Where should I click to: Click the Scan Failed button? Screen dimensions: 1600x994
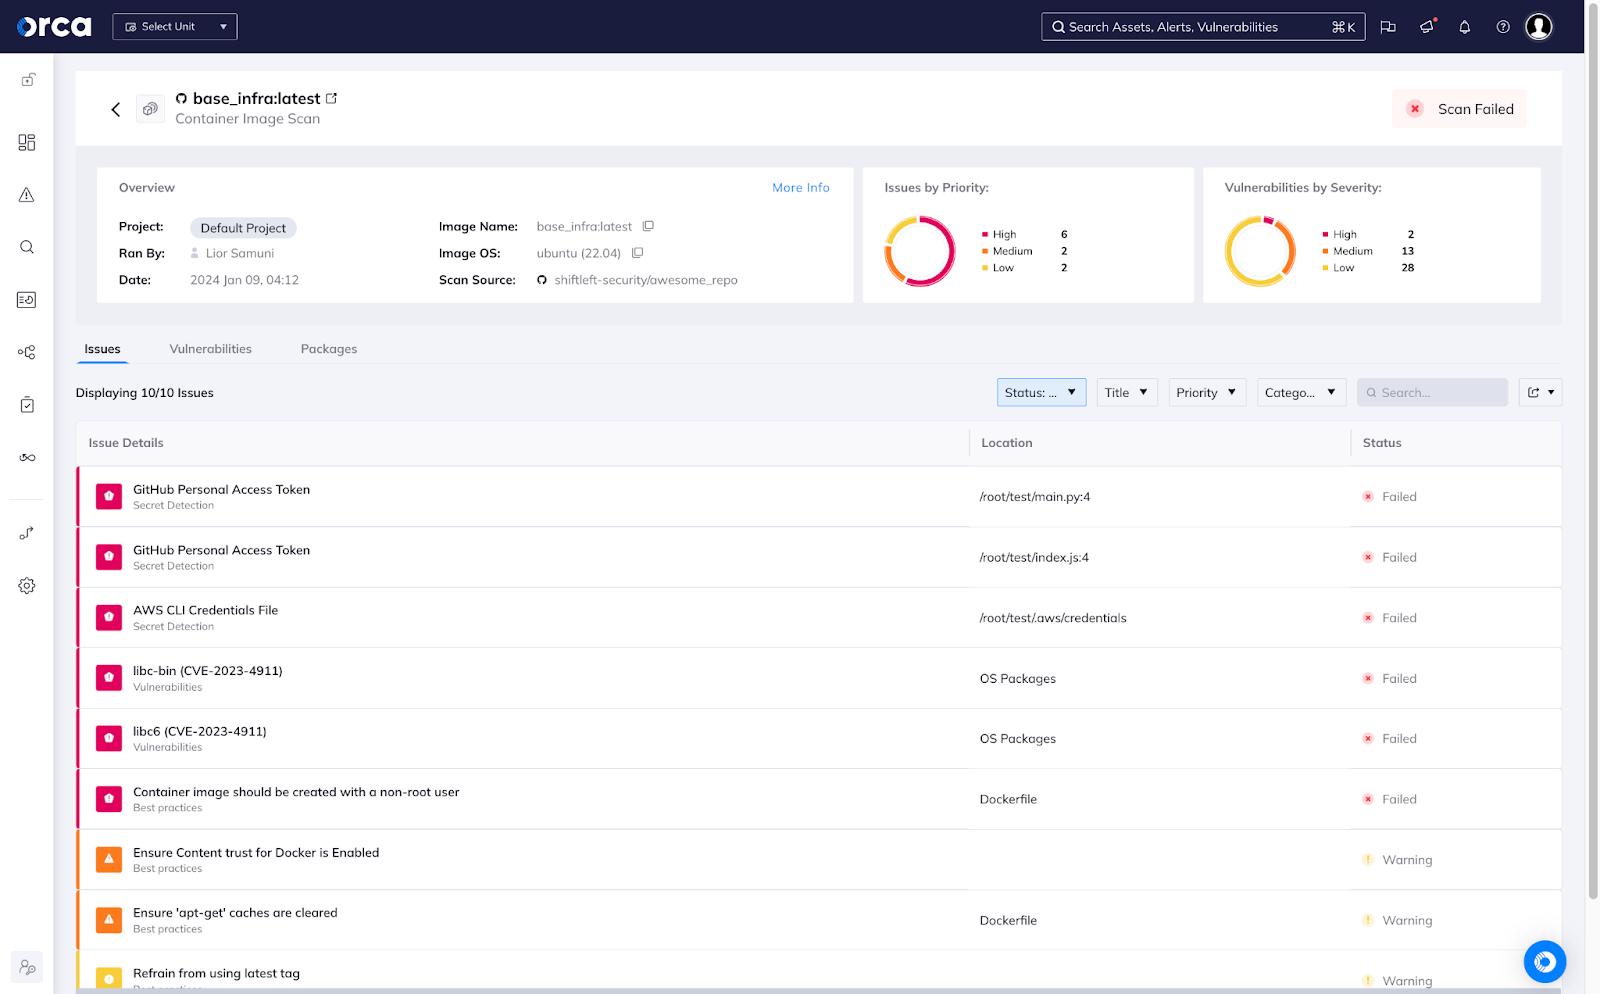click(1459, 108)
